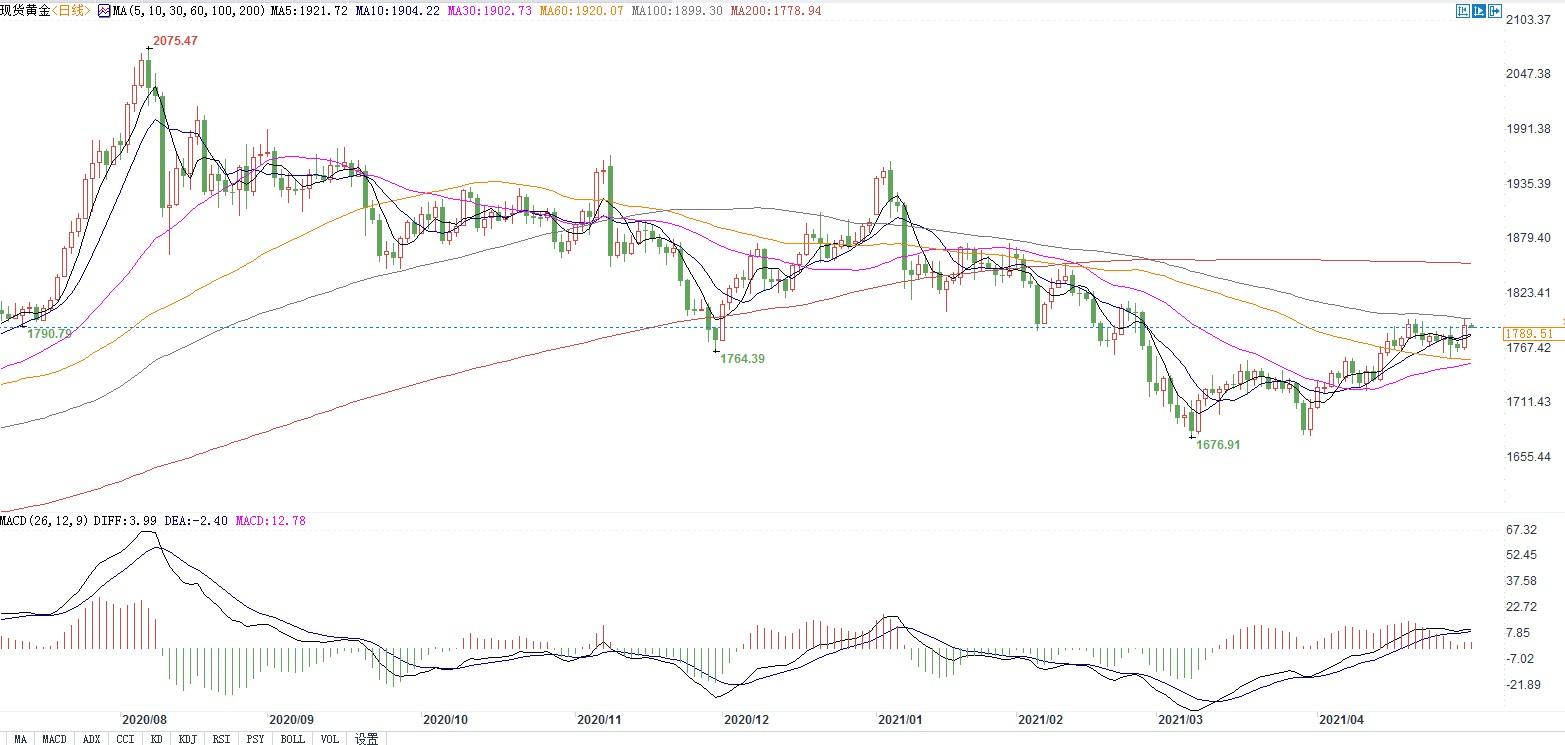Click the 22.72 MACD axis label
The image size is (1565, 745).
[x=1521, y=607]
